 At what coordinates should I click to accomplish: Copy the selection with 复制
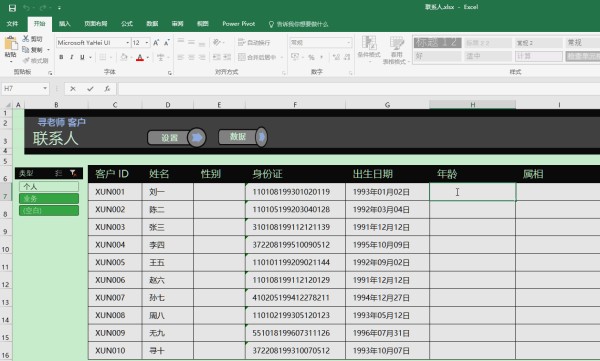(33, 50)
